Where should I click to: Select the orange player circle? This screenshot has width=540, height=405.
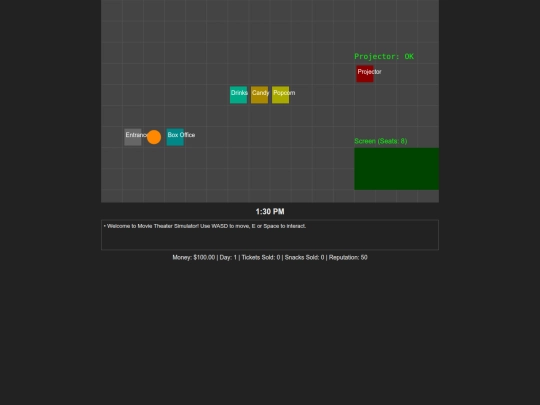pyautogui.click(x=154, y=137)
